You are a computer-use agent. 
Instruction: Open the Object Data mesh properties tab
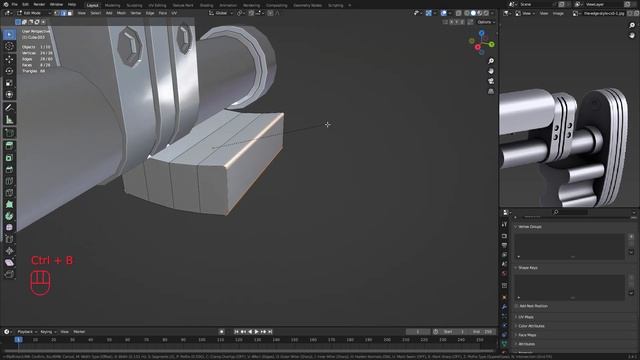click(x=504, y=344)
